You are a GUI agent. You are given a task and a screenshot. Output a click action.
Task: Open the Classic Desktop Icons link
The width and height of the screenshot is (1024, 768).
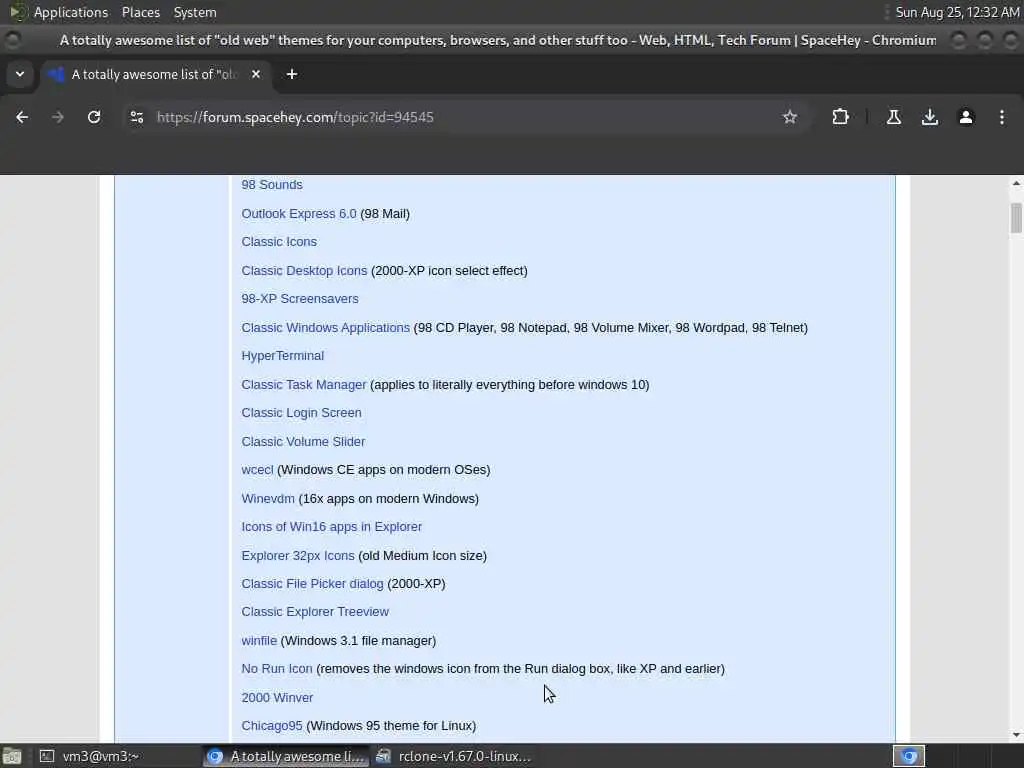tap(304, 270)
